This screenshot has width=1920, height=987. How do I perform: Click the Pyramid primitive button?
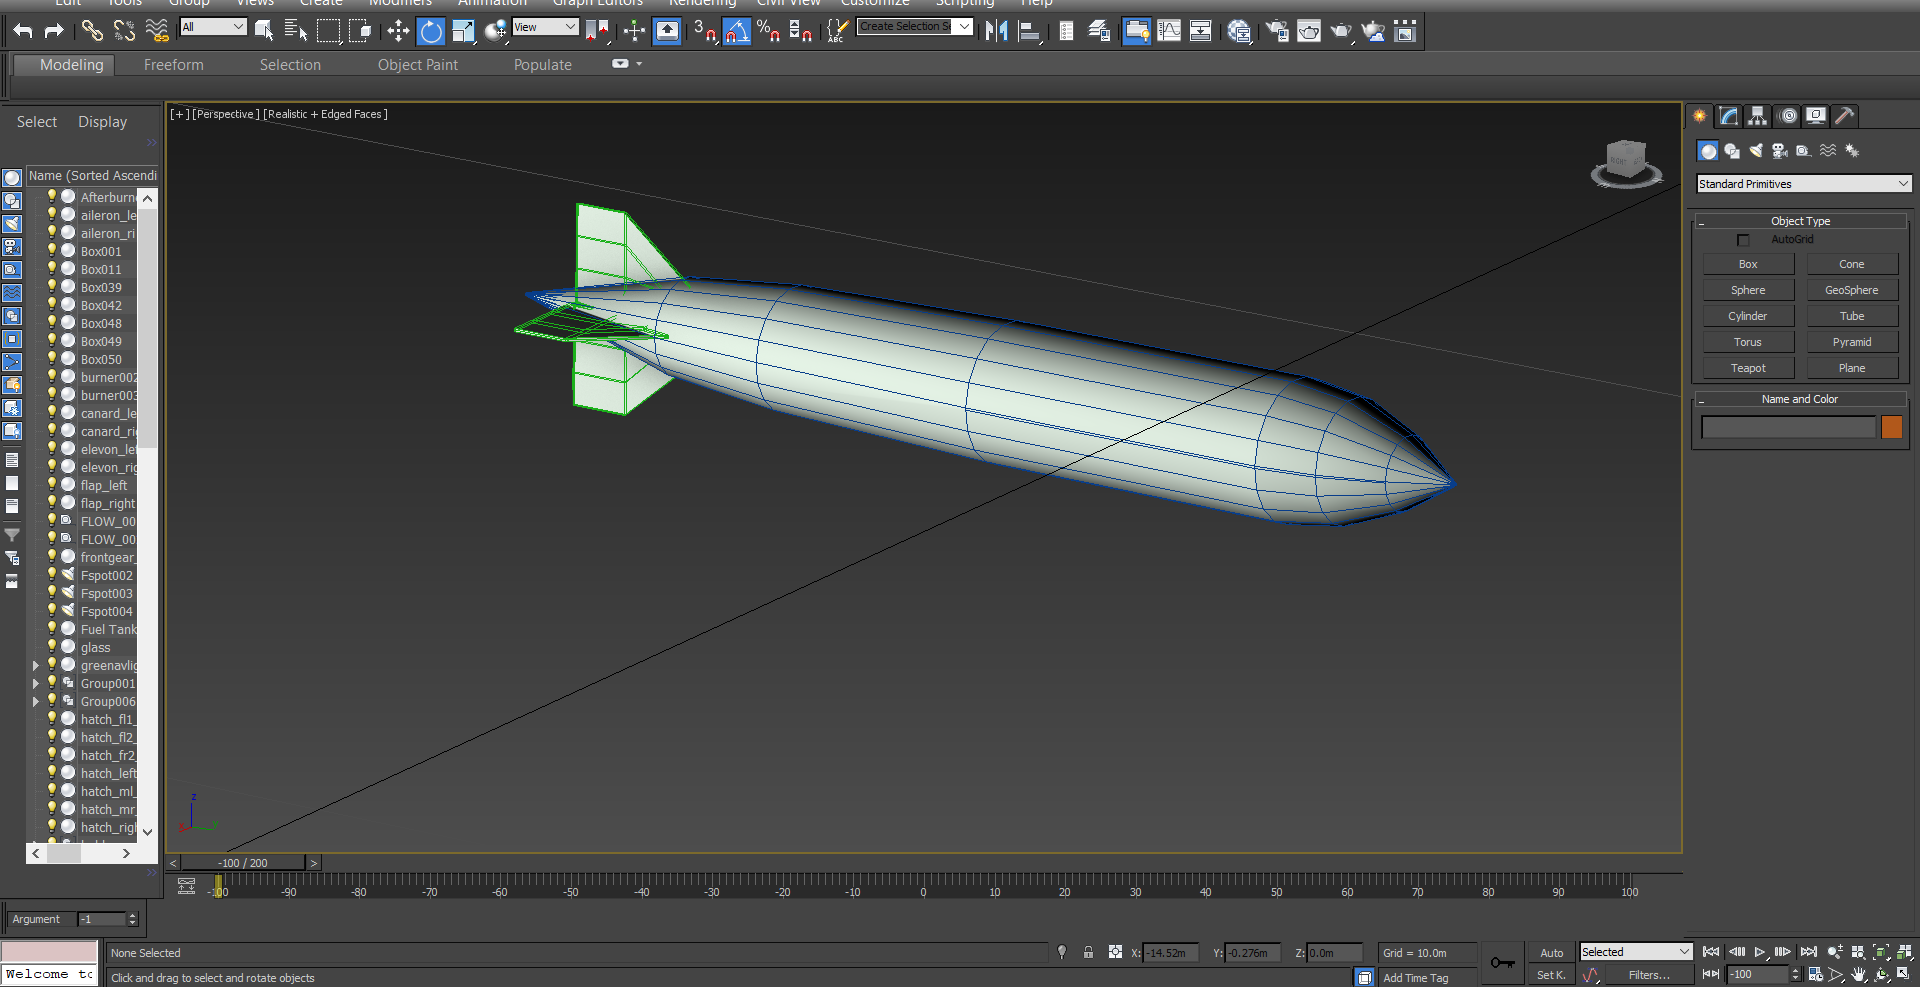1852,342
